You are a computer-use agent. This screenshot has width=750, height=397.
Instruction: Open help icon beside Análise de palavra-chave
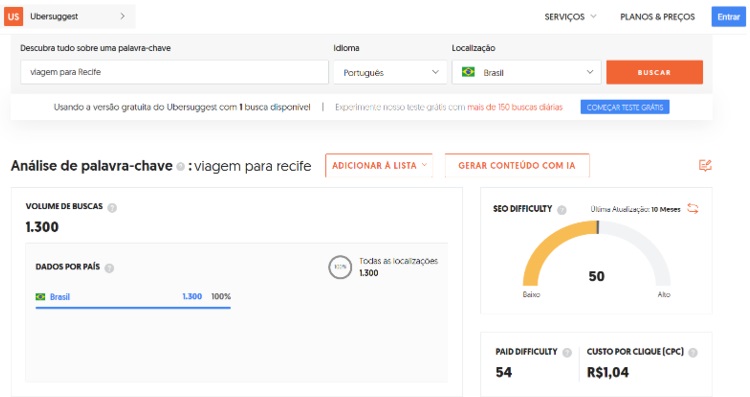click(180, 166)
